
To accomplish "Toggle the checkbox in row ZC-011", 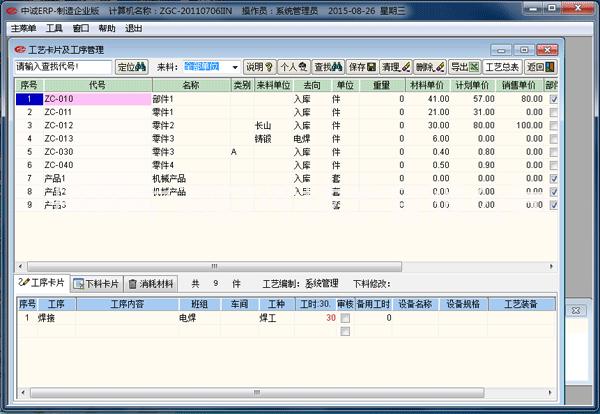I will 553,112.
